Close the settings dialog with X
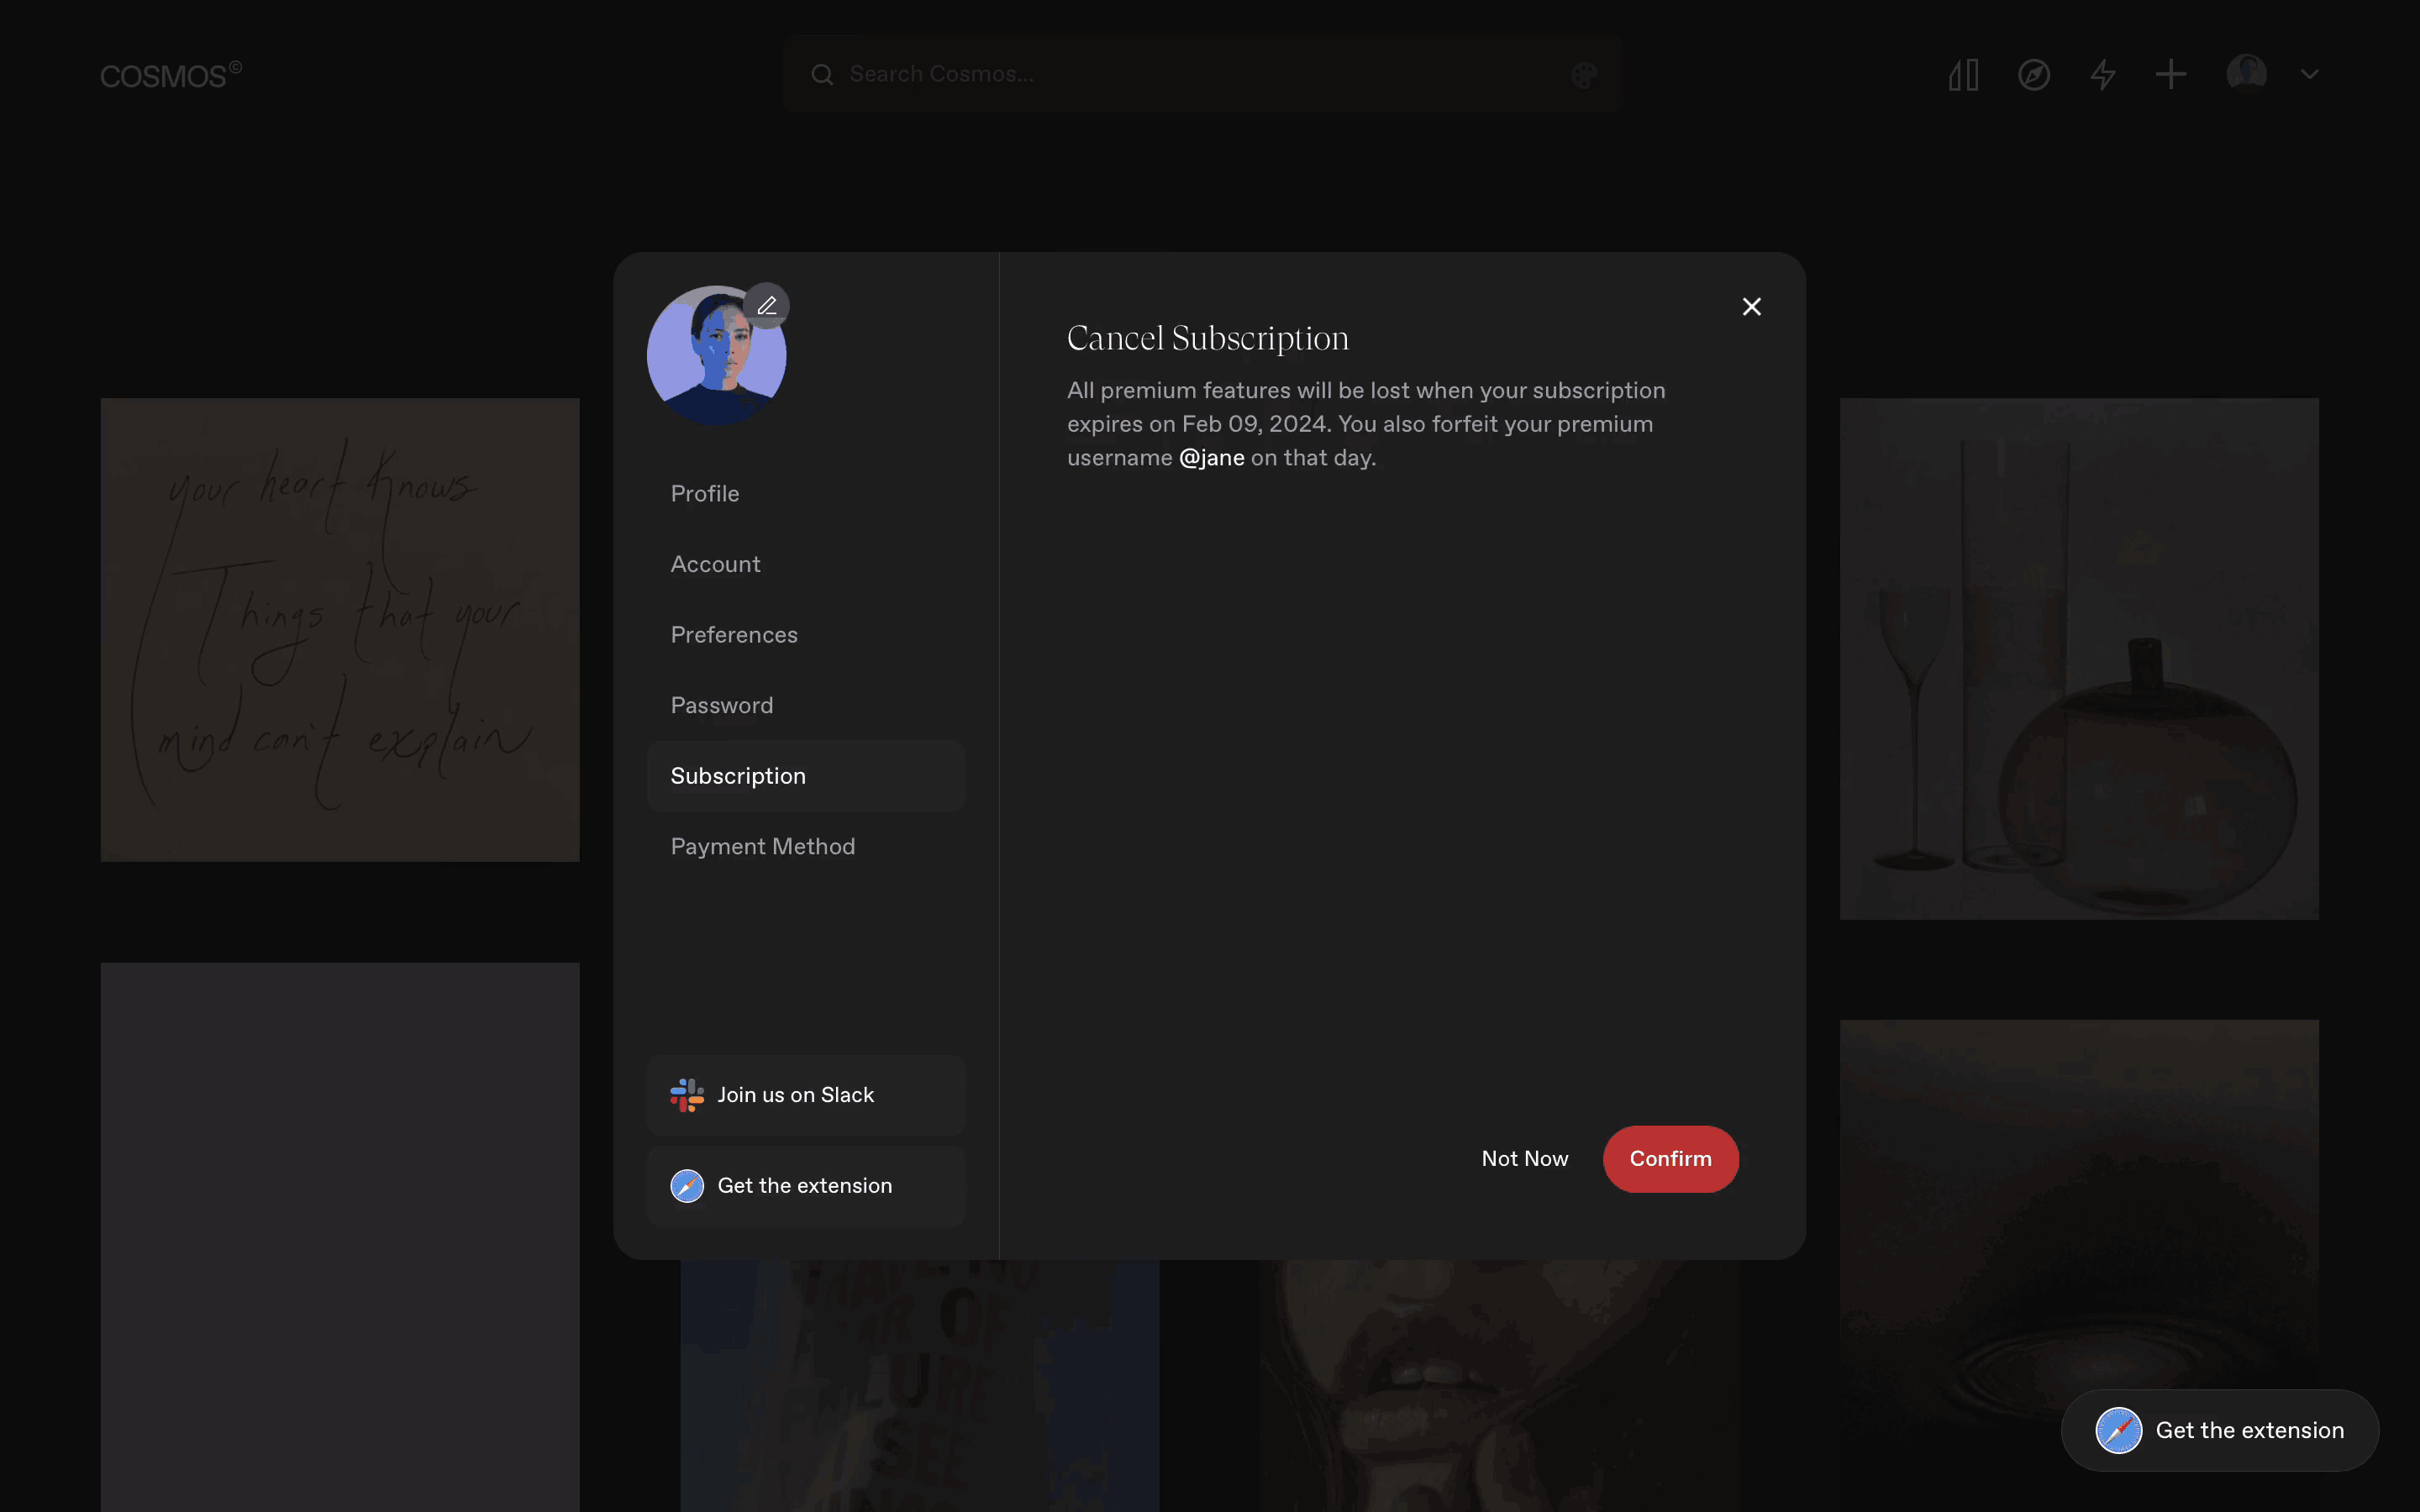2420x1512 pixels. pos(1751,307)
